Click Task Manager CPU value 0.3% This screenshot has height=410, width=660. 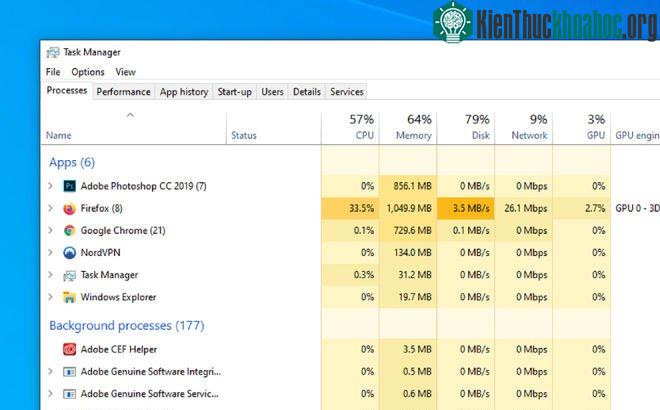tap(364, 275)
